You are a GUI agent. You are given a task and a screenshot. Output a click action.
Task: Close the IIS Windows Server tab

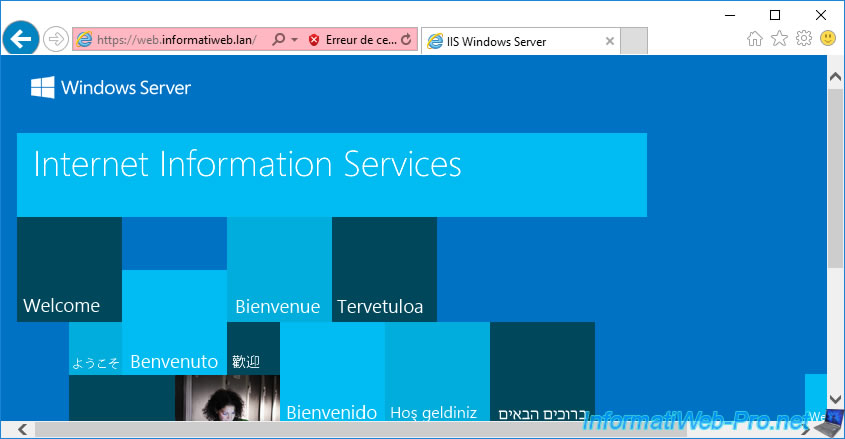point(609,41)
